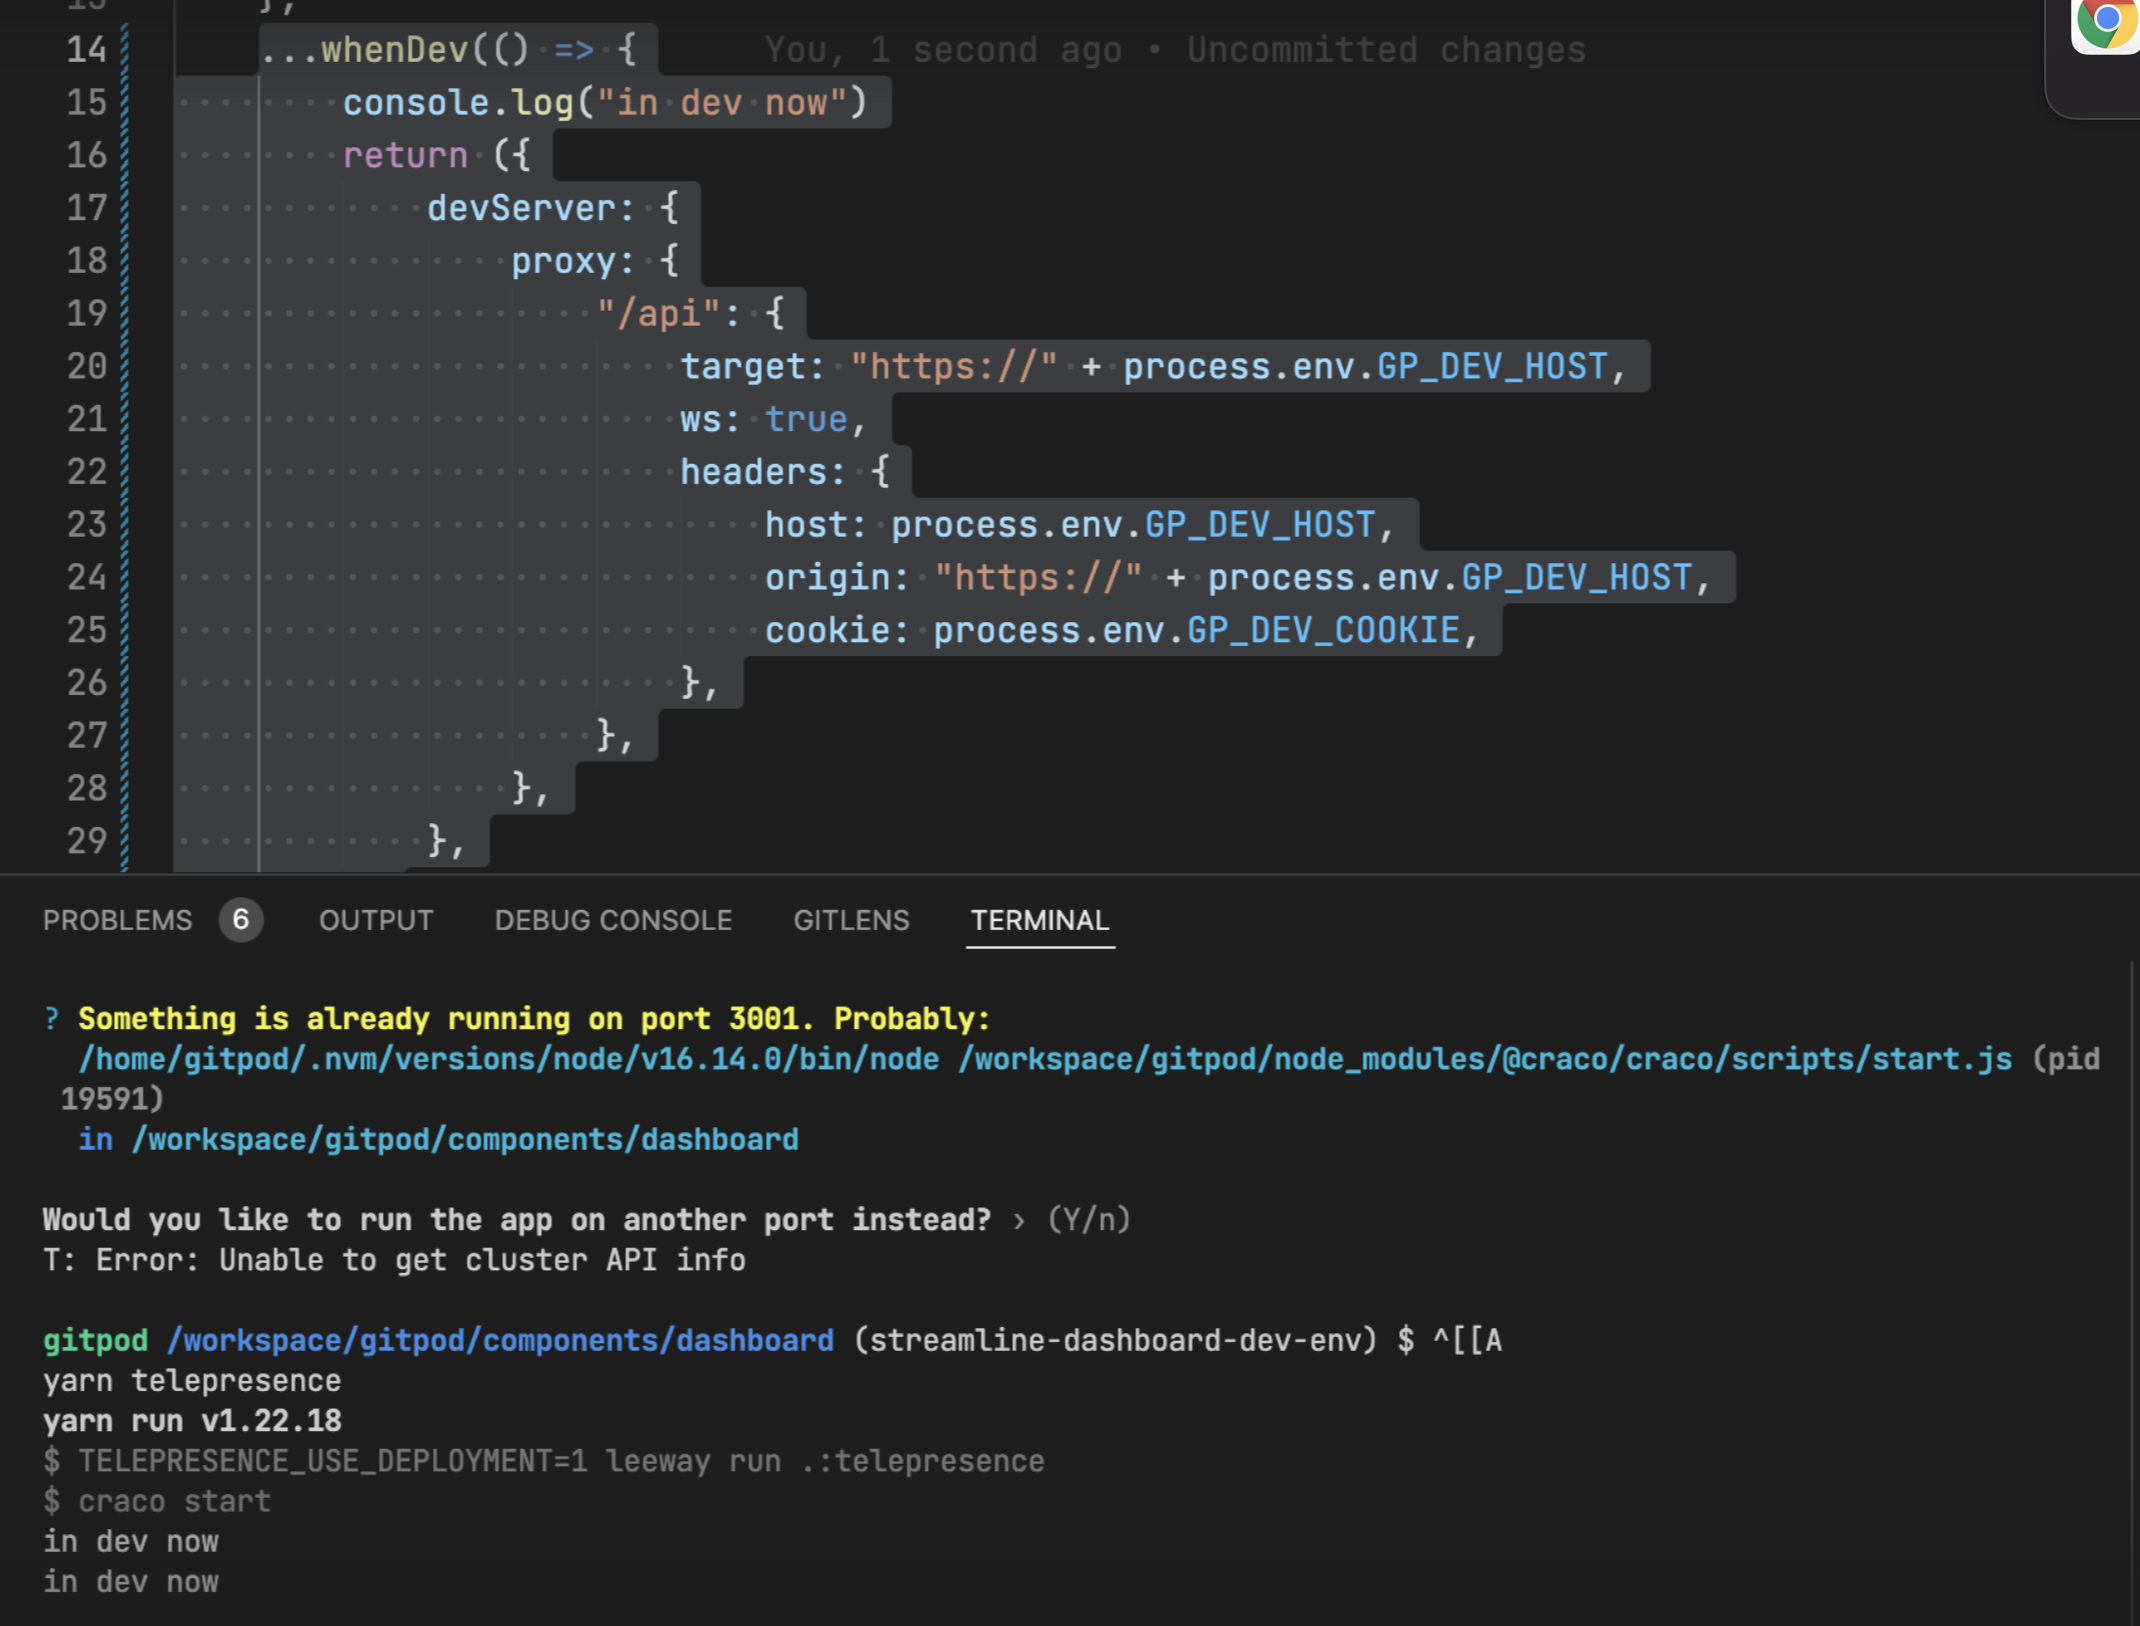Switch to the OUTPUT tab
The width and height of the screenshot is (2140, 1626).
tap(376, 920)
